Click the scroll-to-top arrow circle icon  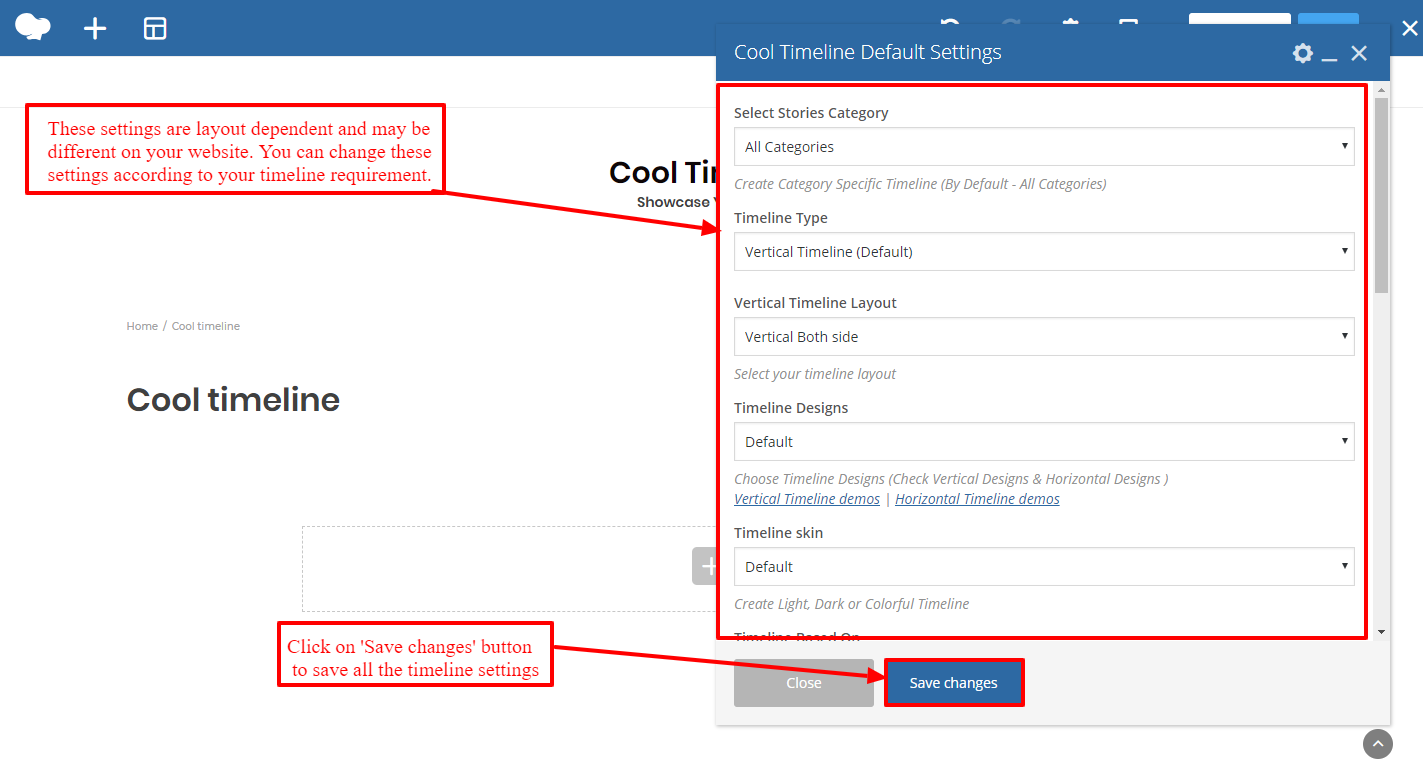point(1378,744)
